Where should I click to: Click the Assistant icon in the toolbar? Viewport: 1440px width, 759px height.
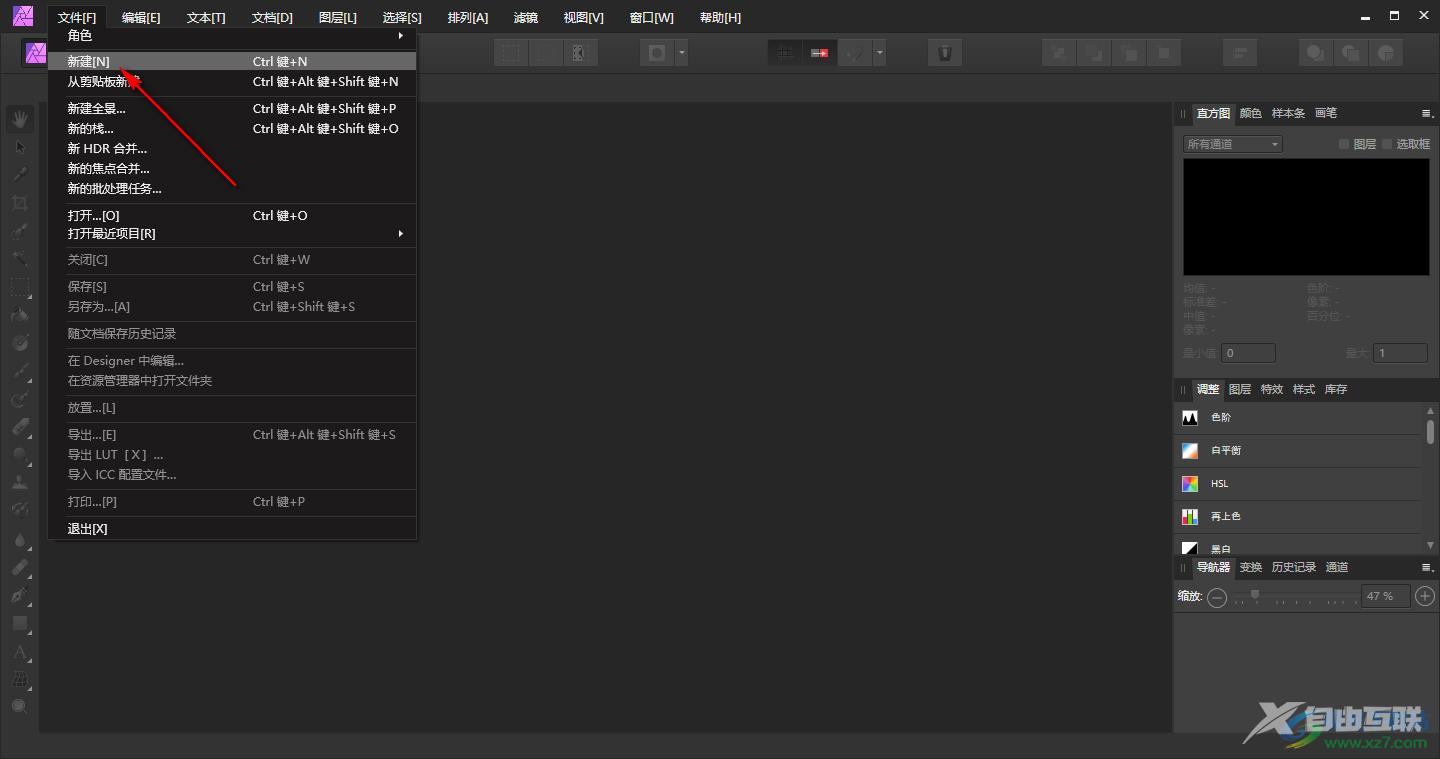[x=944, y=53]
